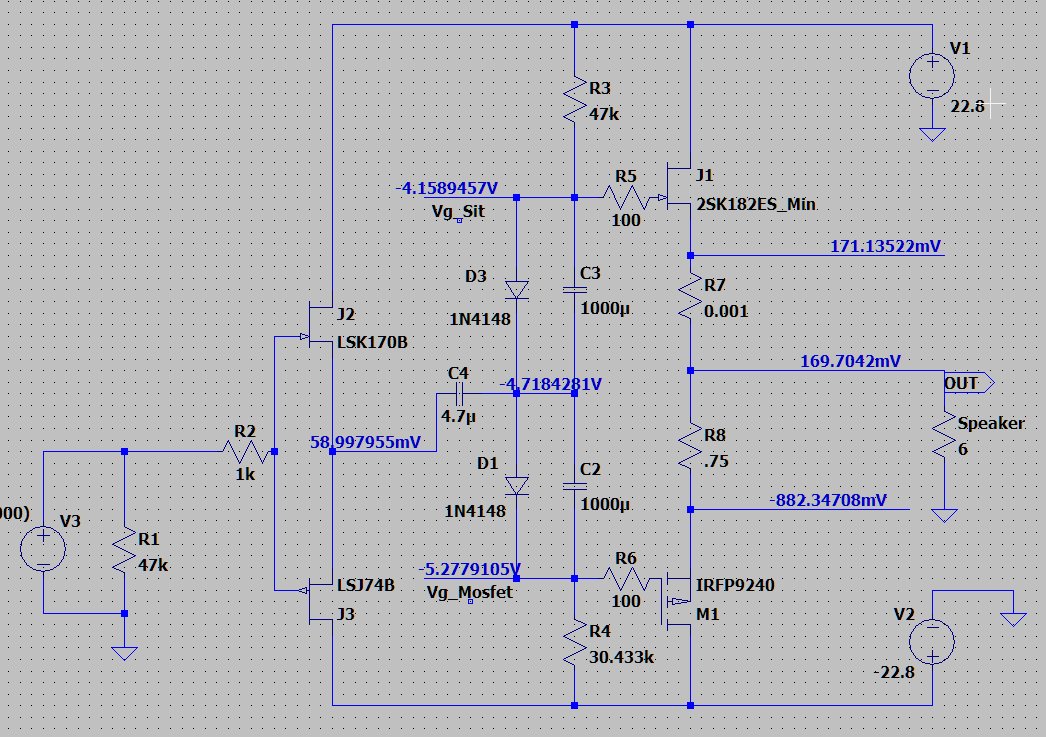Select the M1 IRFP9240 MOSFET symbol
The width and height of the screenshot is (1046, 737).
(675, 600)
